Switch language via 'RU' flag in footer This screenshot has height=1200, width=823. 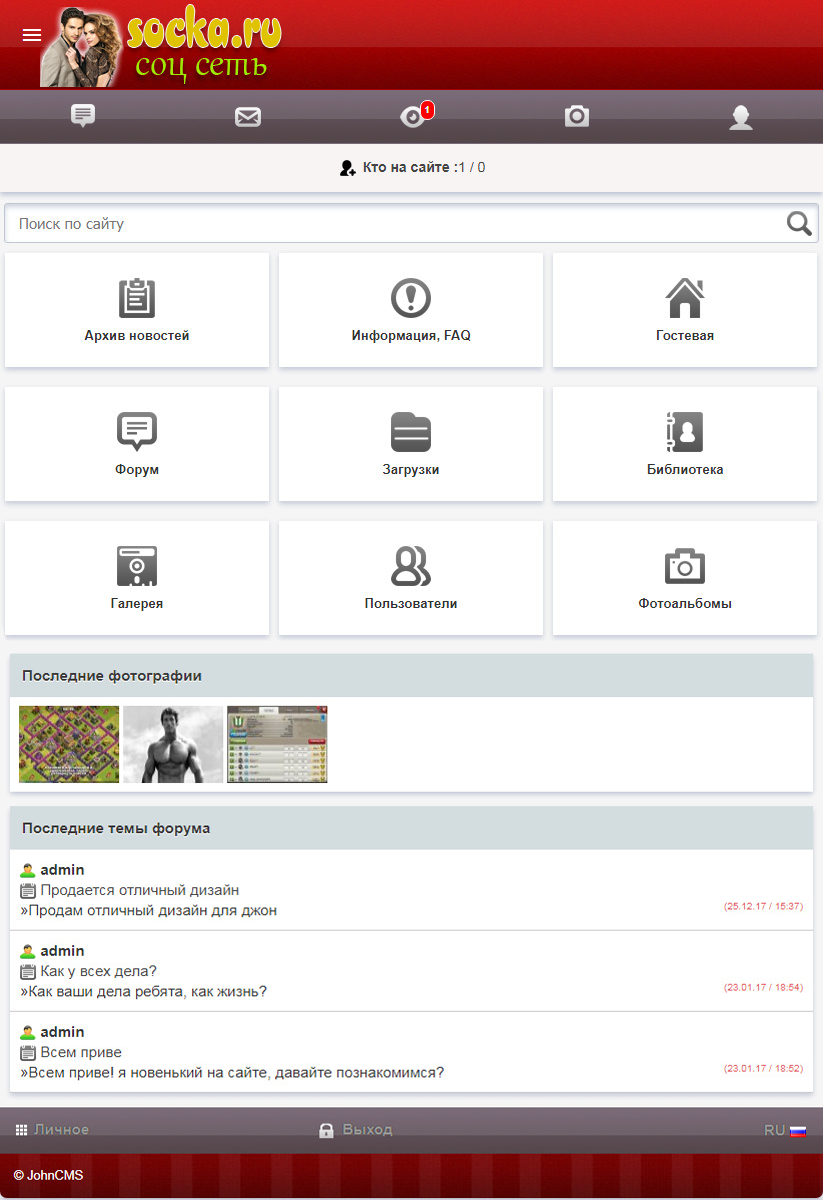pyautogui.click(x=785, y=1130)
